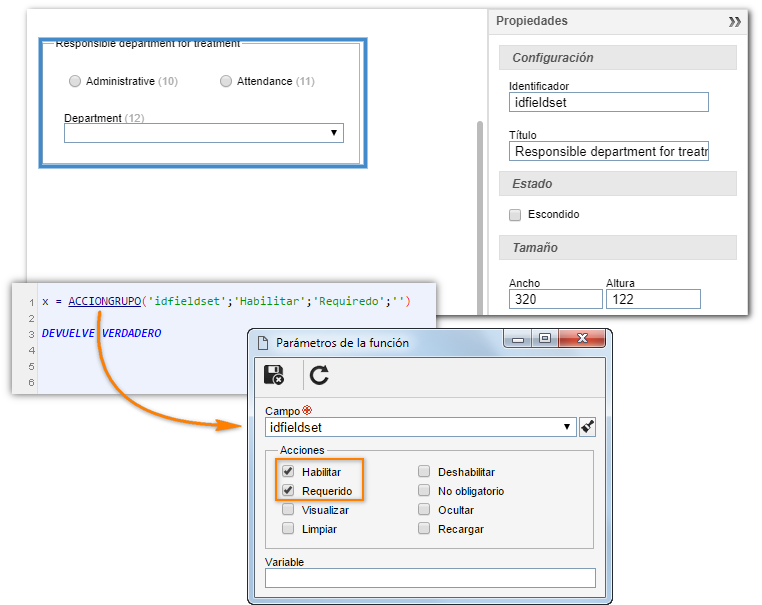Click the form designer vertical scrollbar
Image resolution: width=762 pixels, height=605 pixels.
pyautogui.click(x=480, y=218)
